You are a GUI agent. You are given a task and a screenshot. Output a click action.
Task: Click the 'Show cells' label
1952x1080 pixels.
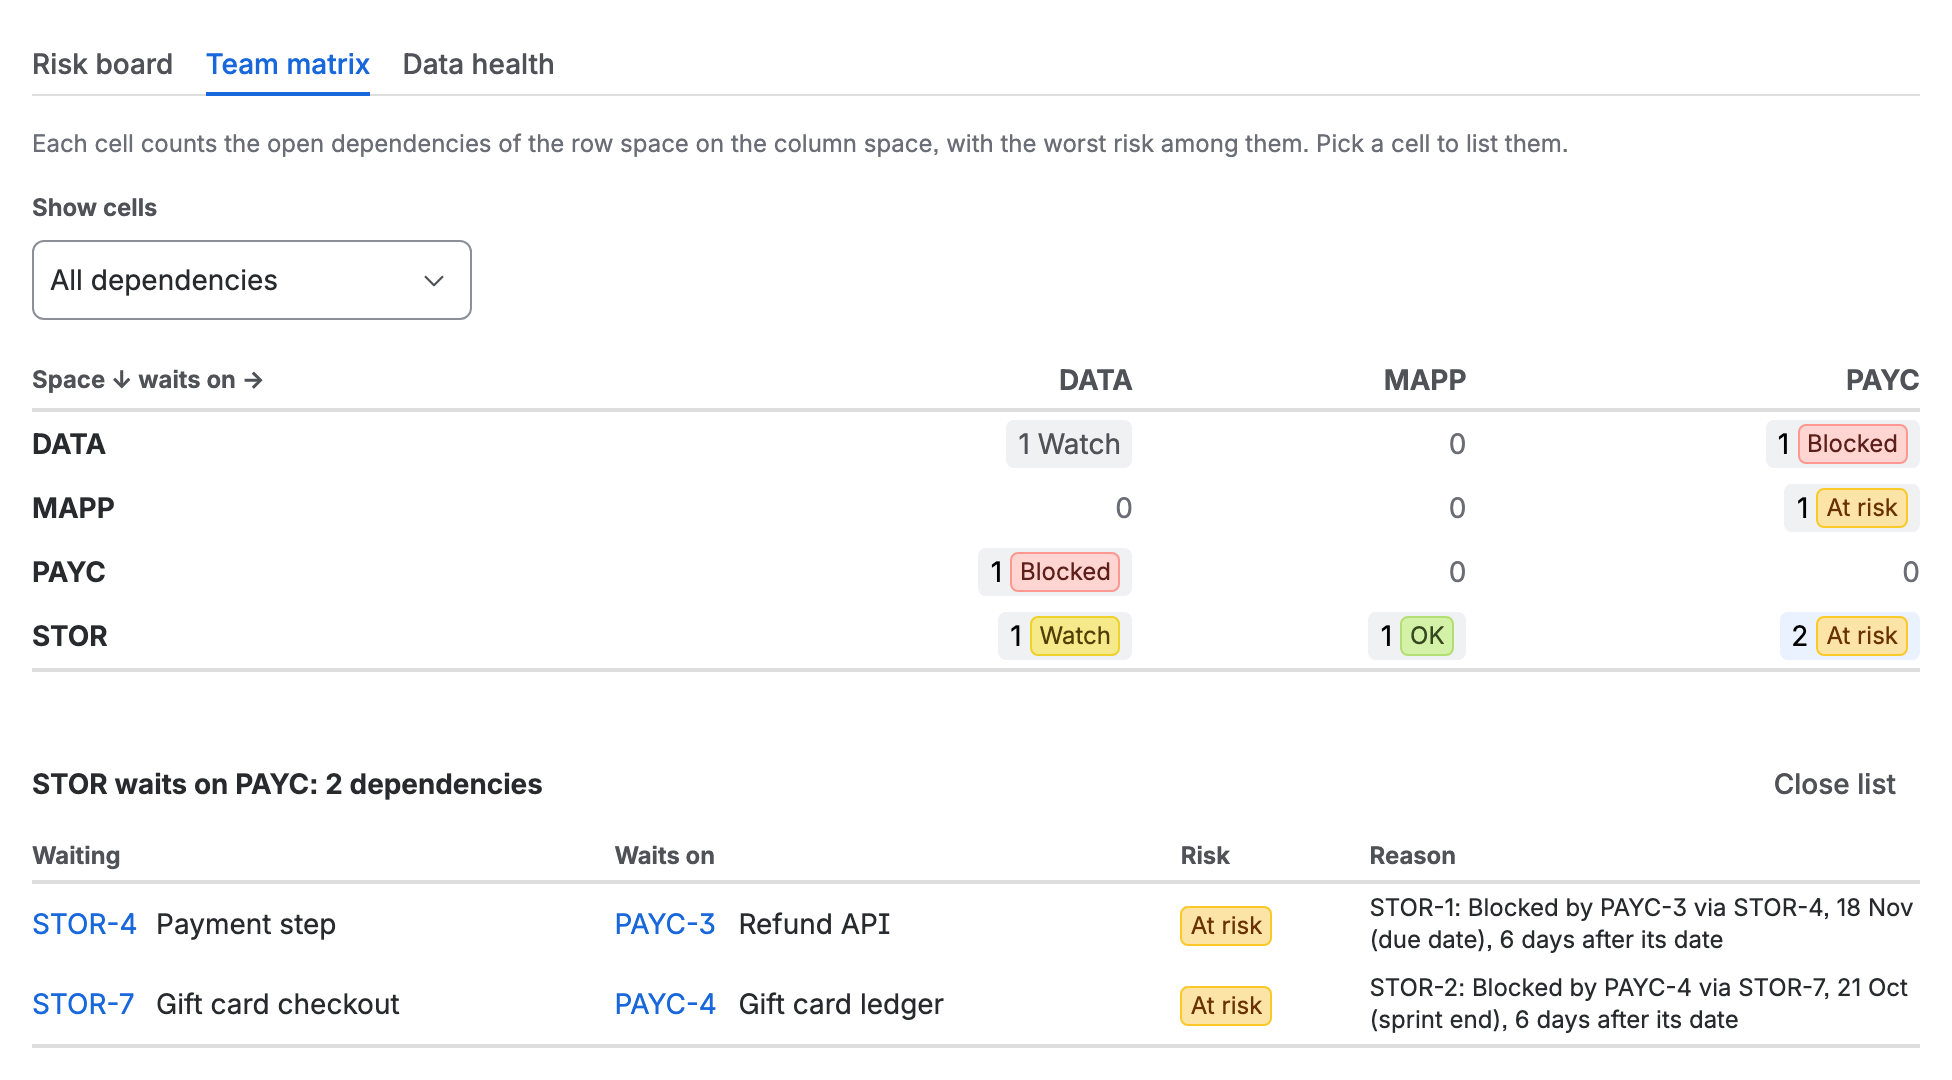click(x=94, y=208)
